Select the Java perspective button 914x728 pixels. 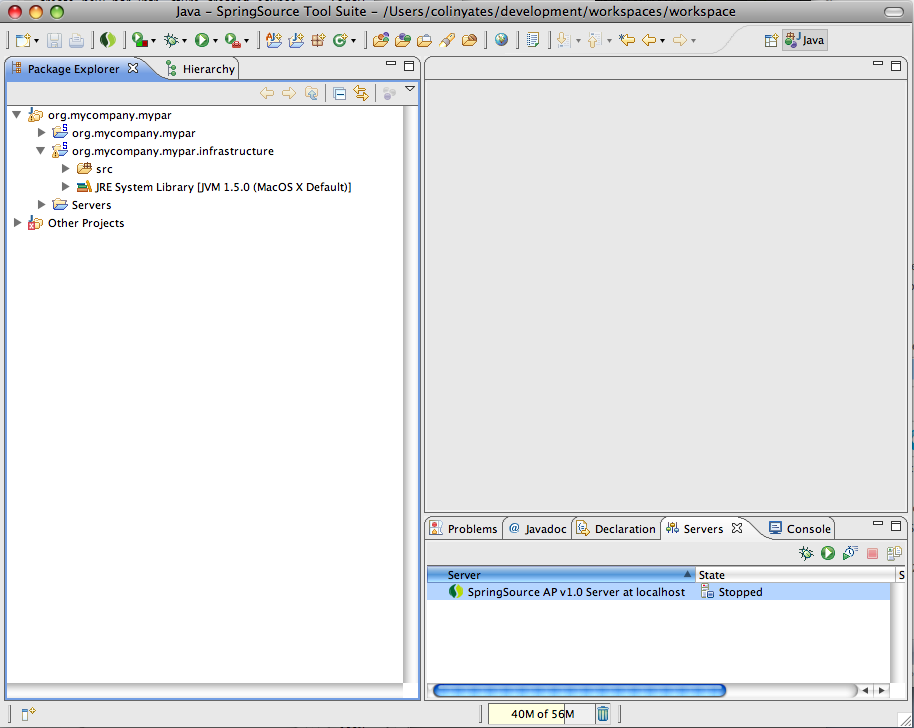[804, 40]
